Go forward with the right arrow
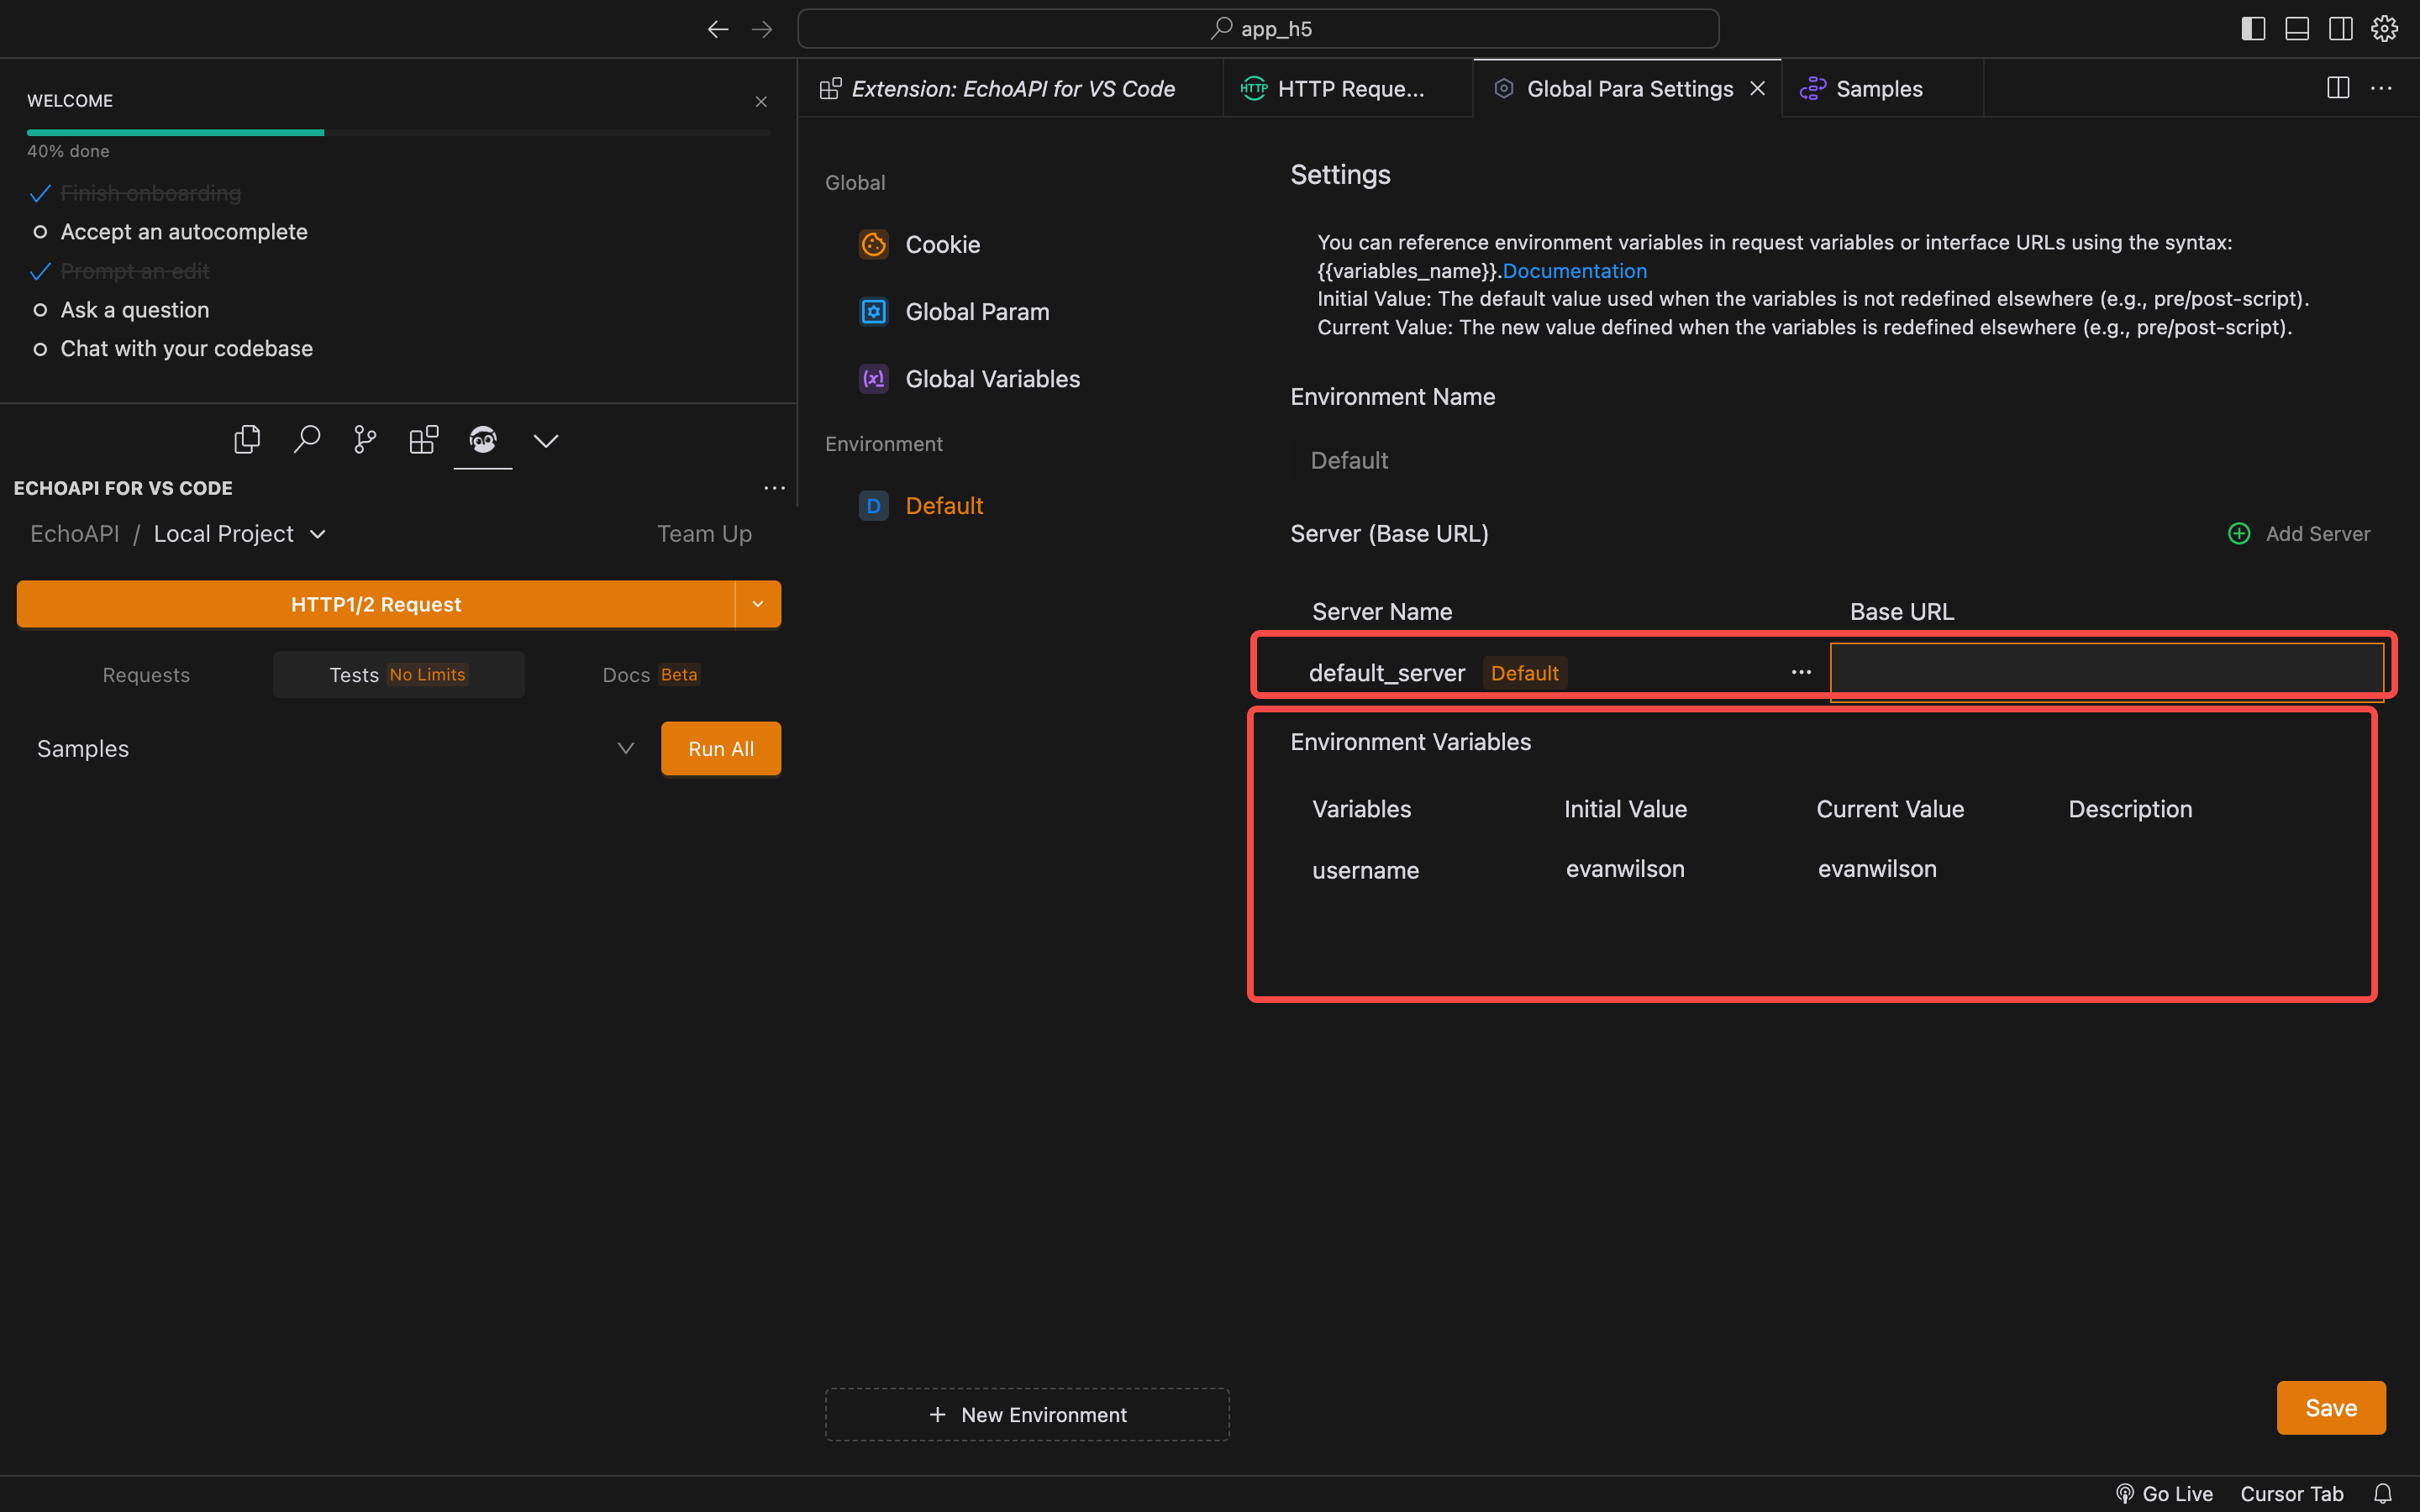Image resolution: width=2420 pixels, height=1512 pixels. [762, 29]
